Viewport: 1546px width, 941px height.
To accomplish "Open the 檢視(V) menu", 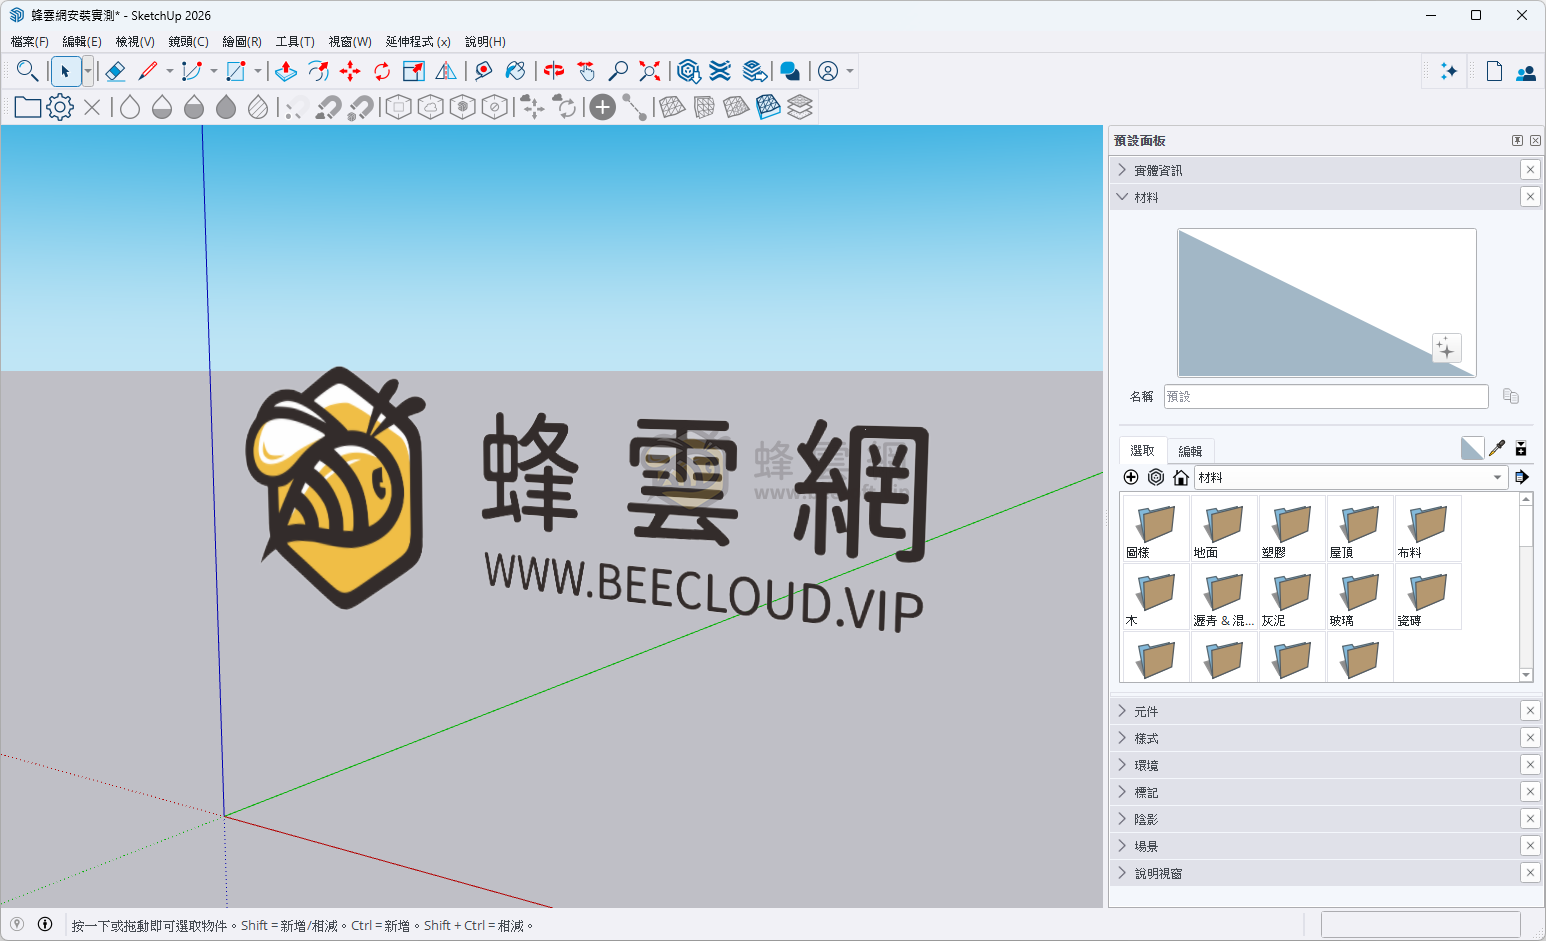I will [x=135, y=41].
